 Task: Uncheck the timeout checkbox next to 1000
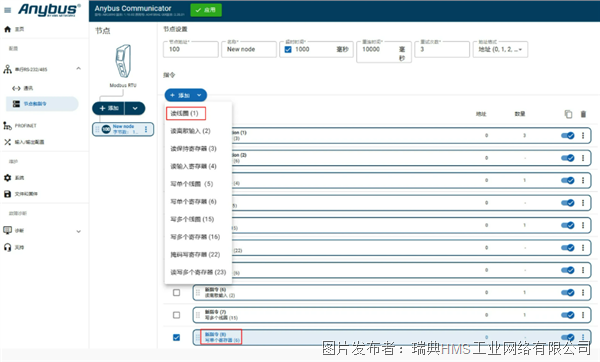coord(288,49)
